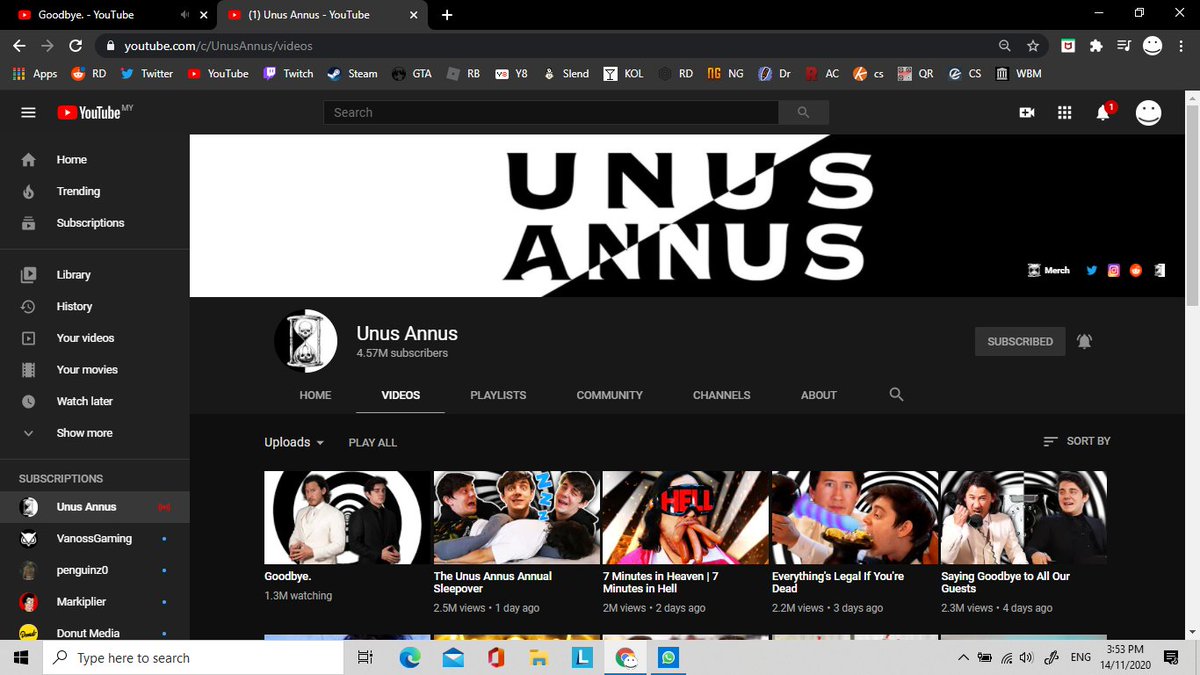Open the Goodbye. live video thumbnail
1200x675 pixels.
(347, 518)
